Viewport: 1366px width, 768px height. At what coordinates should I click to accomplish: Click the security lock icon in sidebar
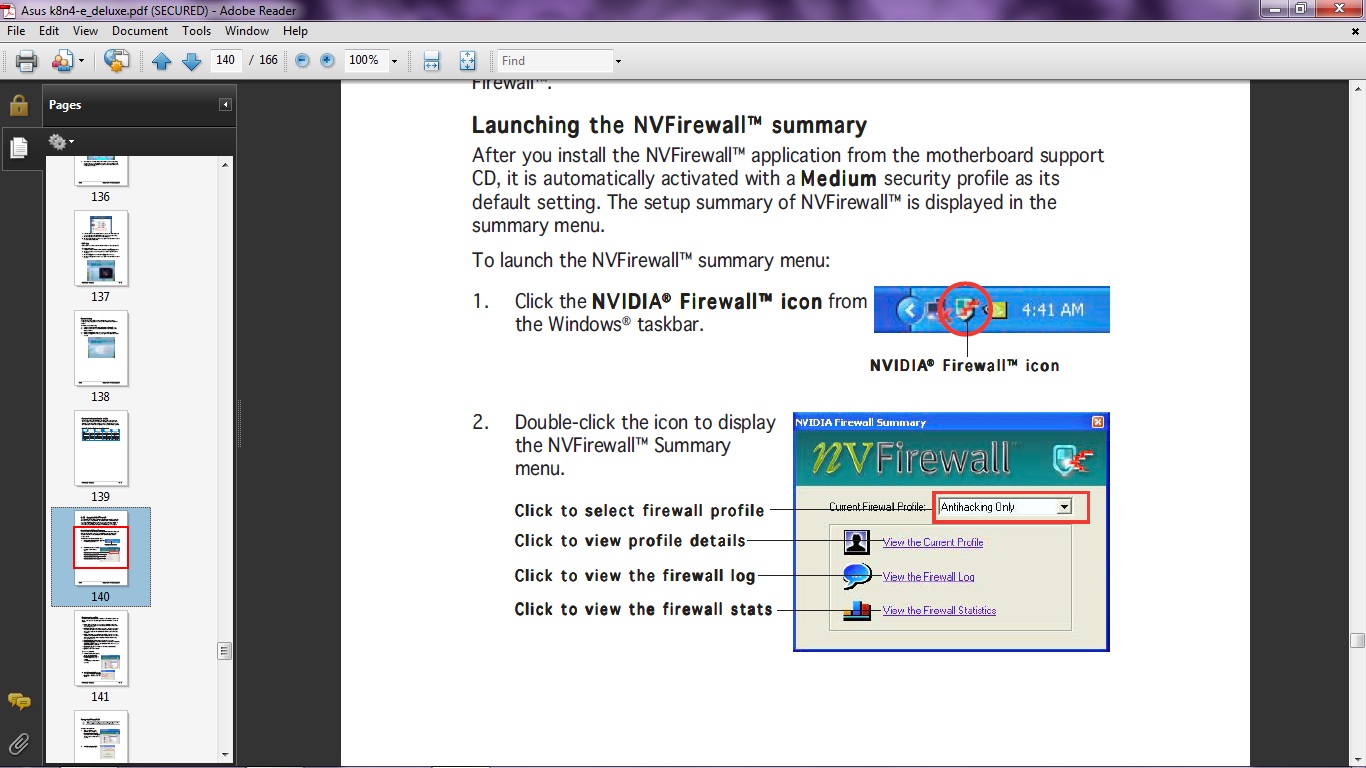[18, 105]
